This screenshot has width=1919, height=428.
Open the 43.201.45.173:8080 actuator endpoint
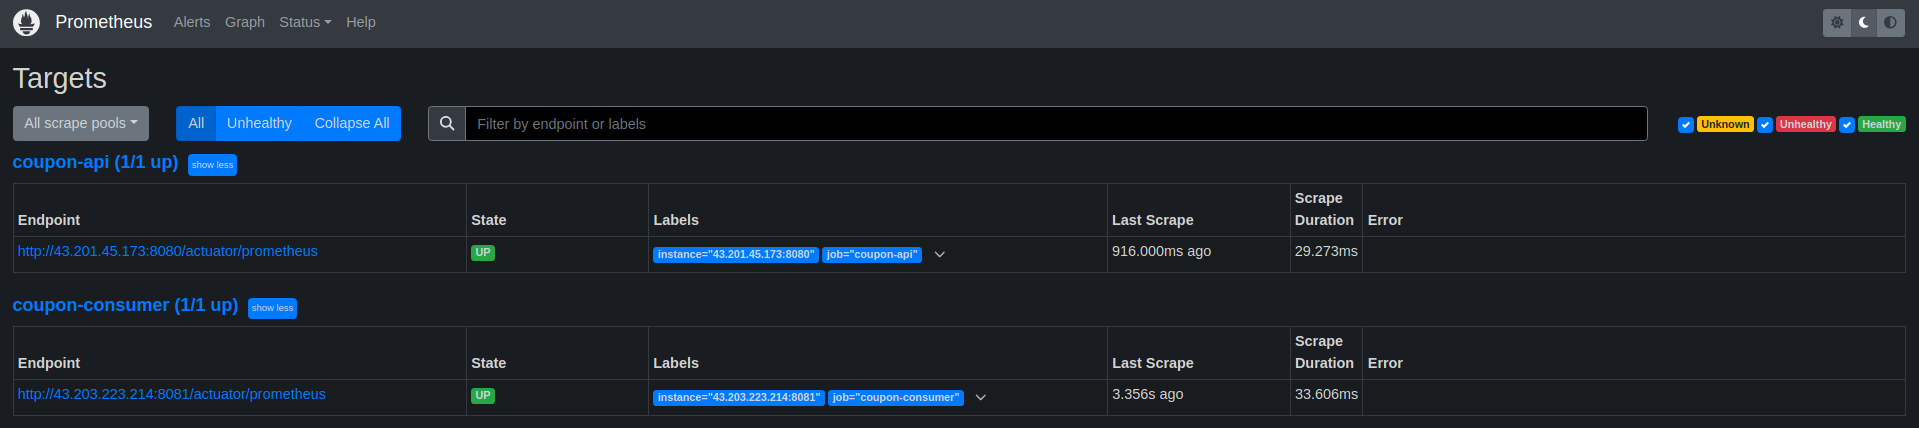click(x=168, y=251)
